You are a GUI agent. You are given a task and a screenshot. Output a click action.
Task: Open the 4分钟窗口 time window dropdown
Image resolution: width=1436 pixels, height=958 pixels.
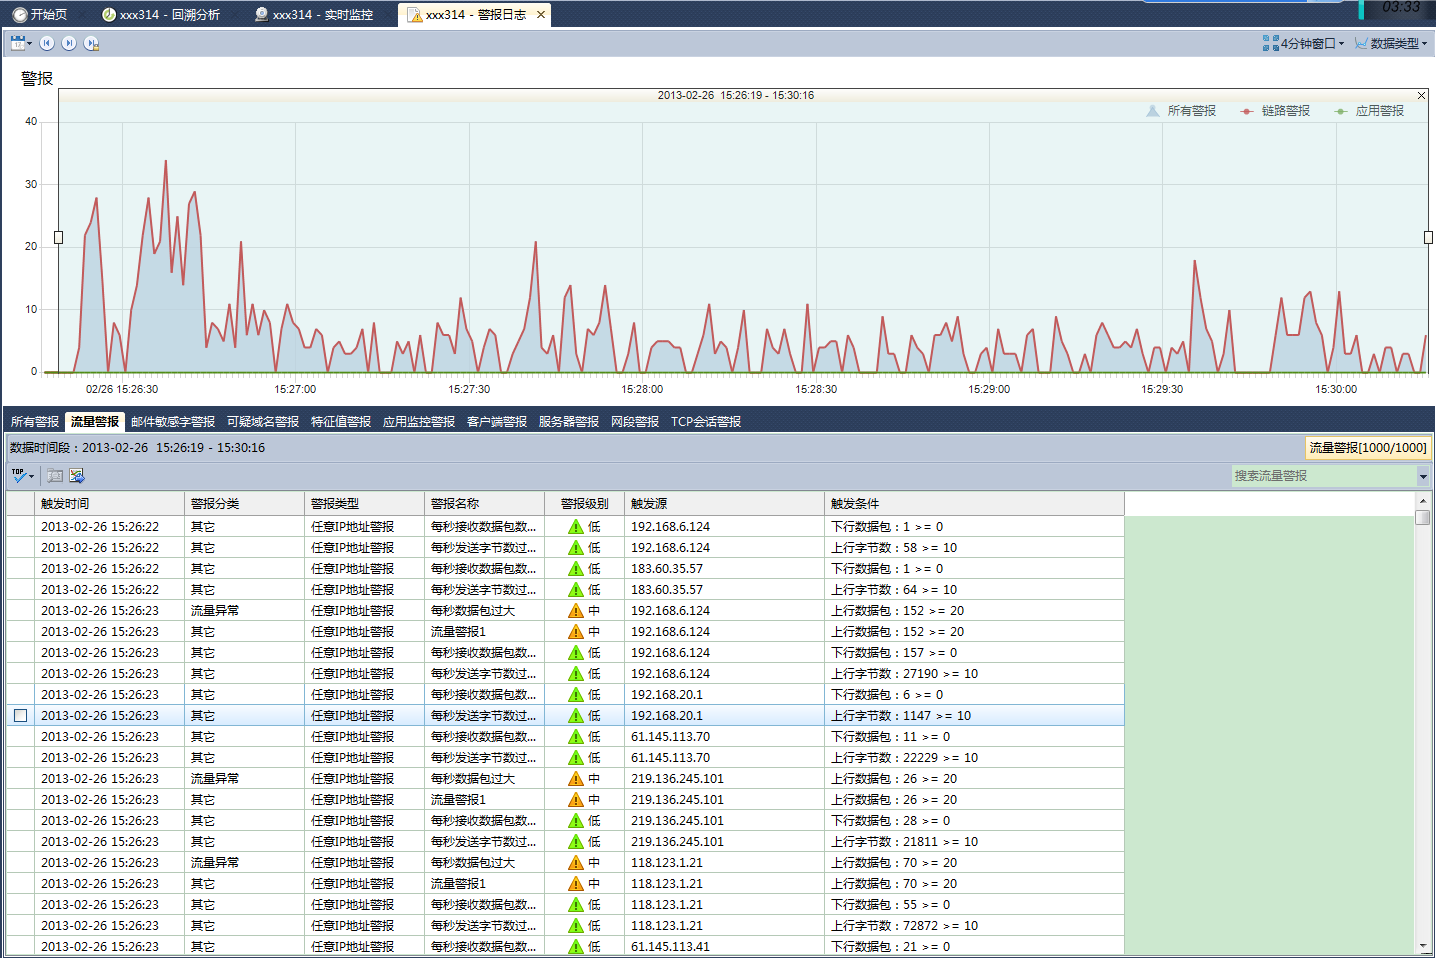1304,43
